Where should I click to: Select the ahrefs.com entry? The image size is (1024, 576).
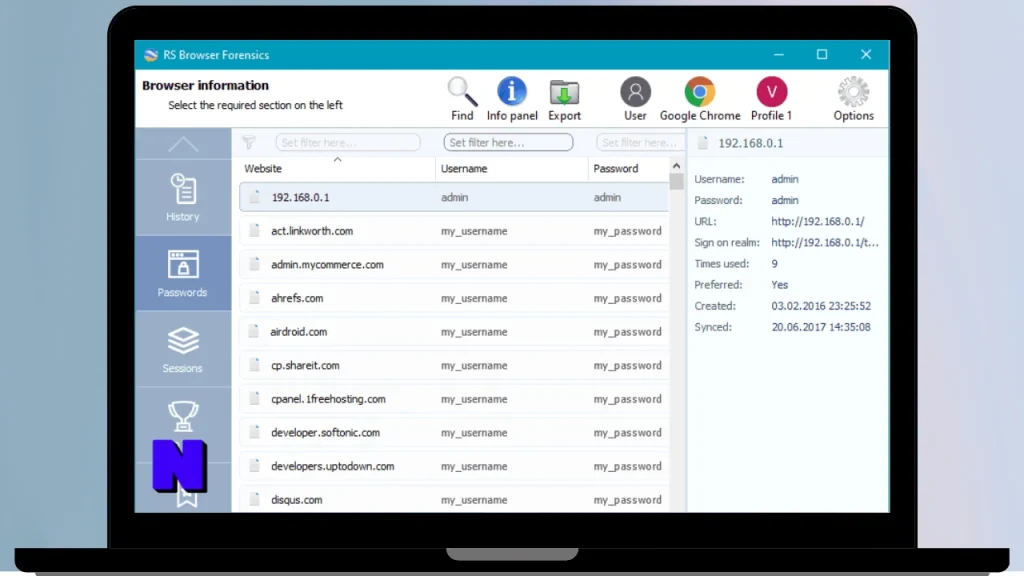coord(454,298)
